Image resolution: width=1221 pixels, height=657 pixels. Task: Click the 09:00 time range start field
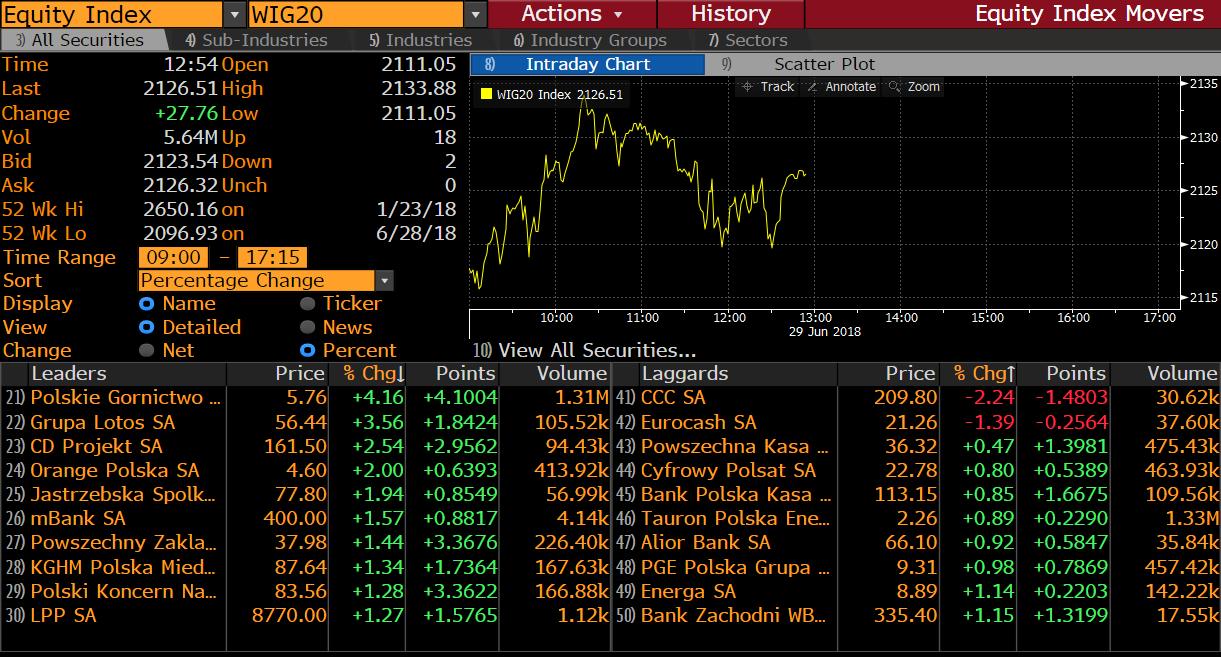[x=173, y=258]
